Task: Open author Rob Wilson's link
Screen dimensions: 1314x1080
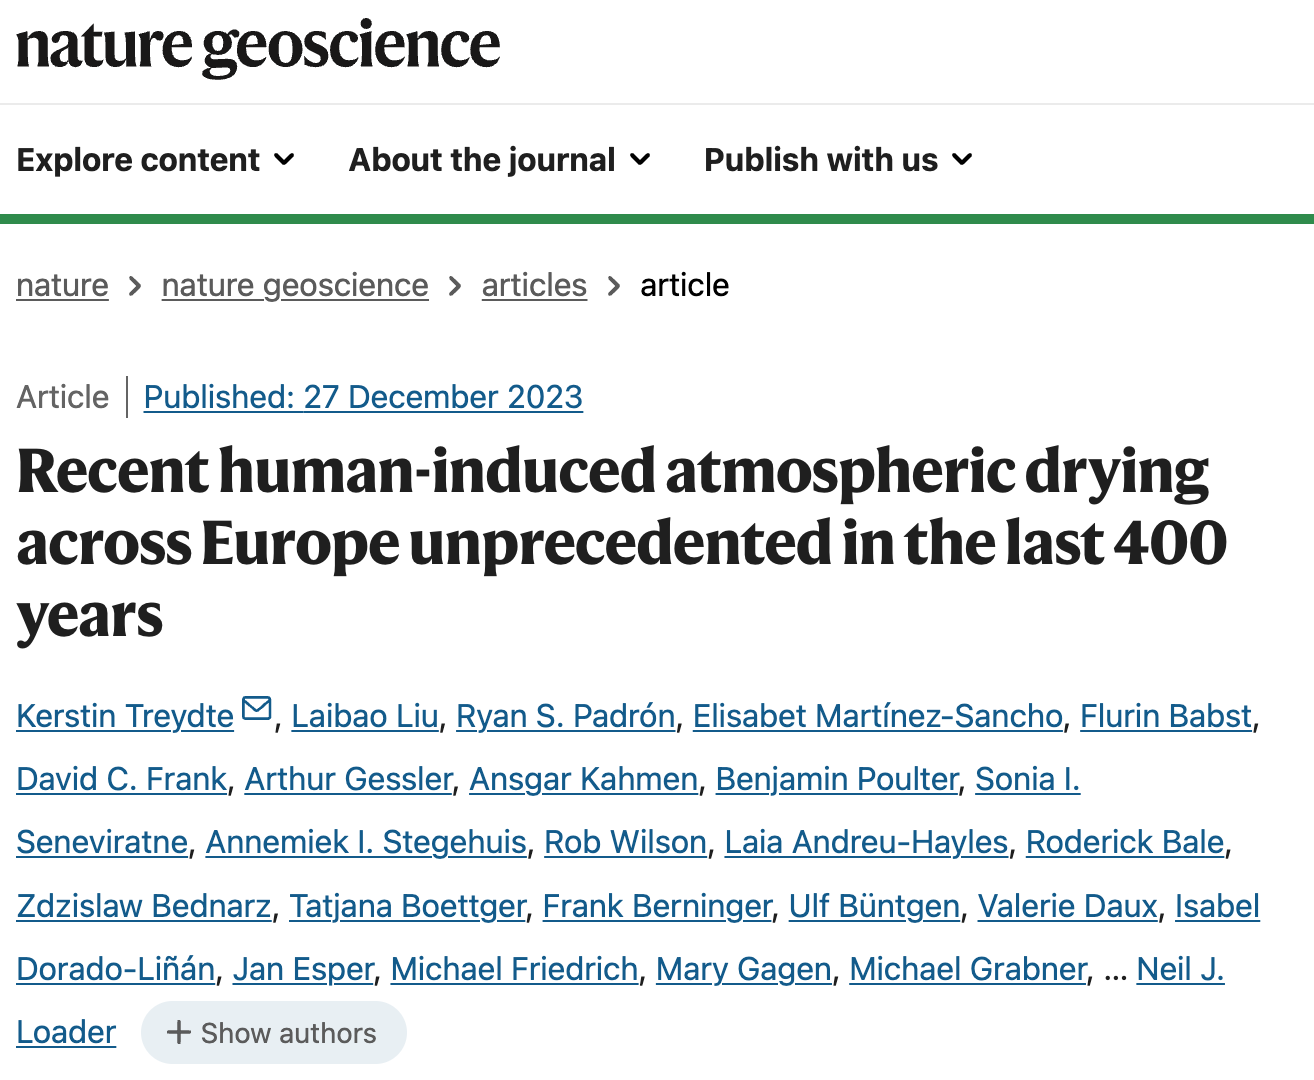Action: point(625,842)
